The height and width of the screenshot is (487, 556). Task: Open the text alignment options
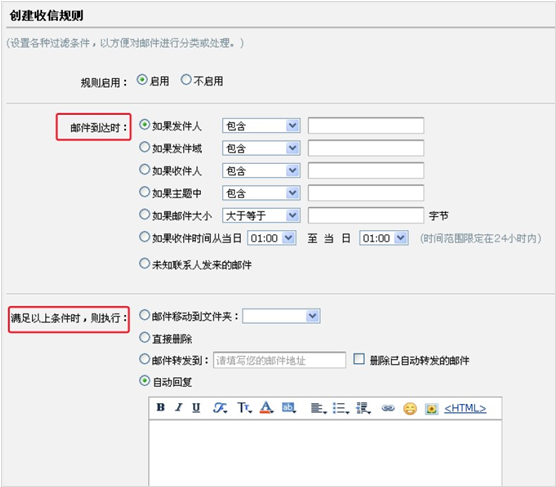[x=318, y=408]
